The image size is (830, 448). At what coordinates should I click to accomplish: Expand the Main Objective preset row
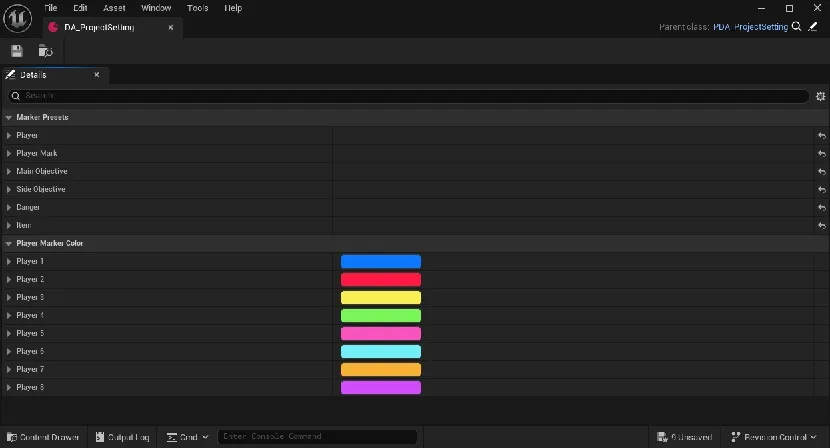pyautogui.click(x=8, y=172)
